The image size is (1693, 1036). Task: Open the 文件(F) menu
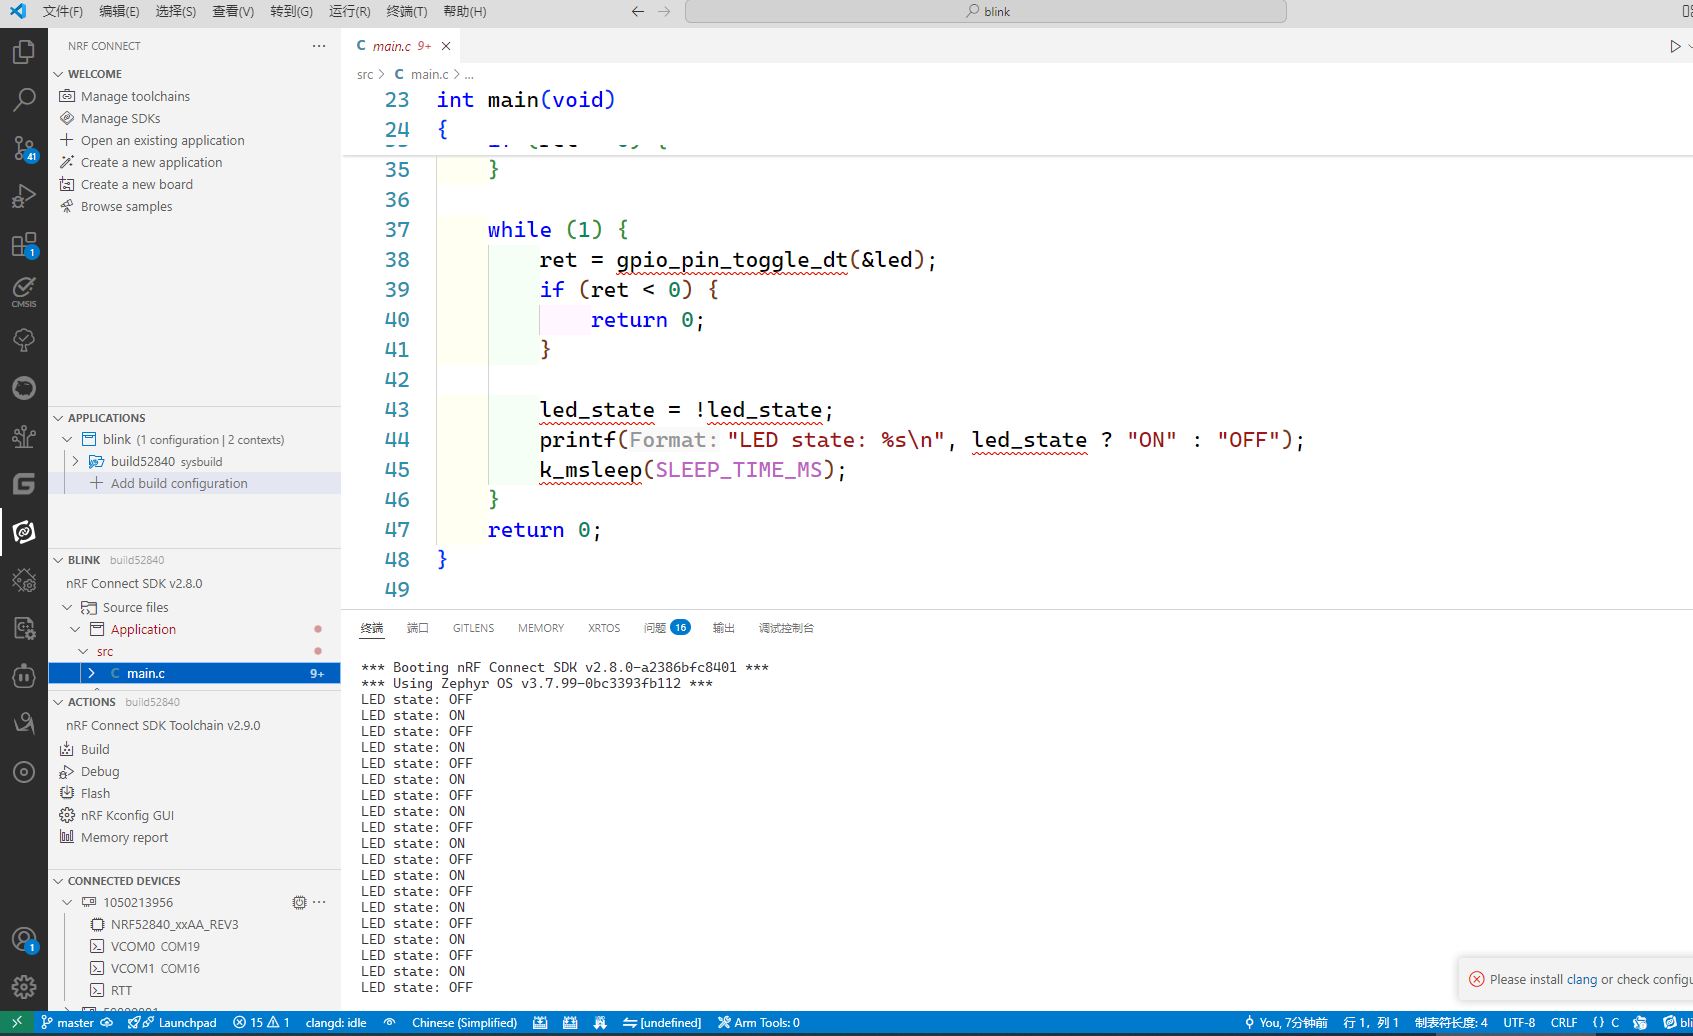(x=62, y=11)
